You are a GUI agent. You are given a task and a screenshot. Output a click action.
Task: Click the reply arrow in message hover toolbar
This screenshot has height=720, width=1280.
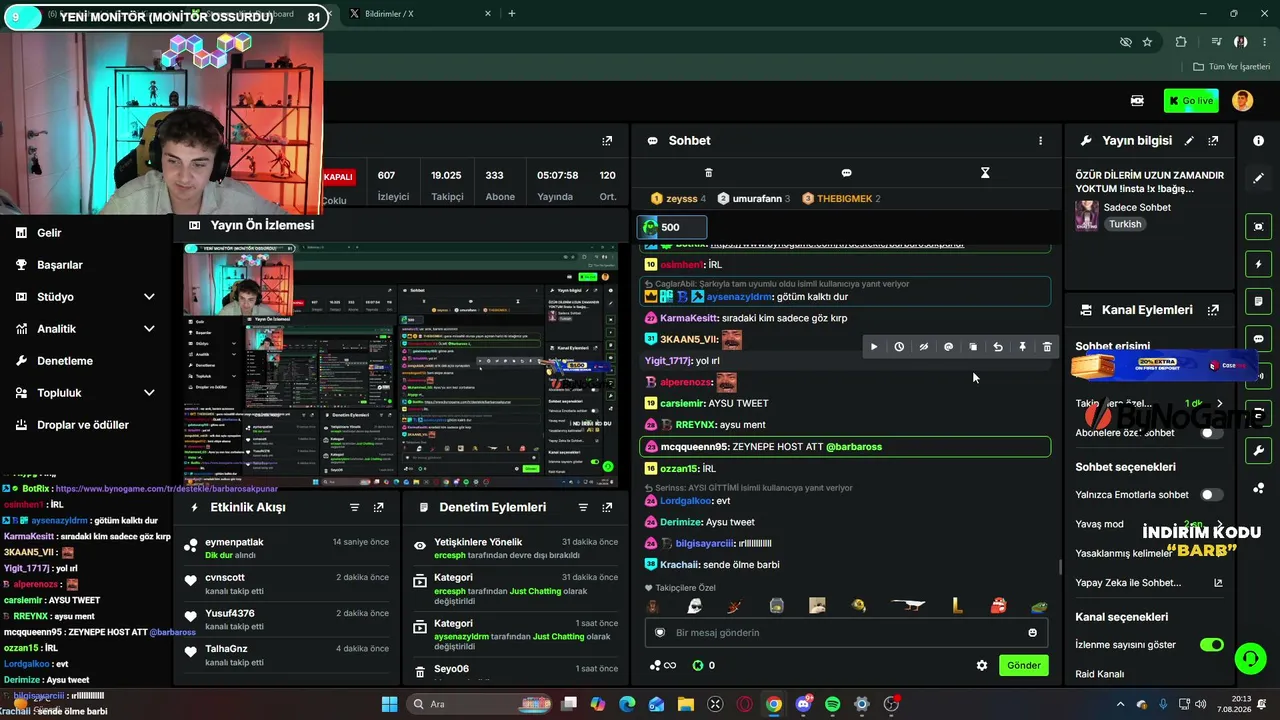coord(998,347)
